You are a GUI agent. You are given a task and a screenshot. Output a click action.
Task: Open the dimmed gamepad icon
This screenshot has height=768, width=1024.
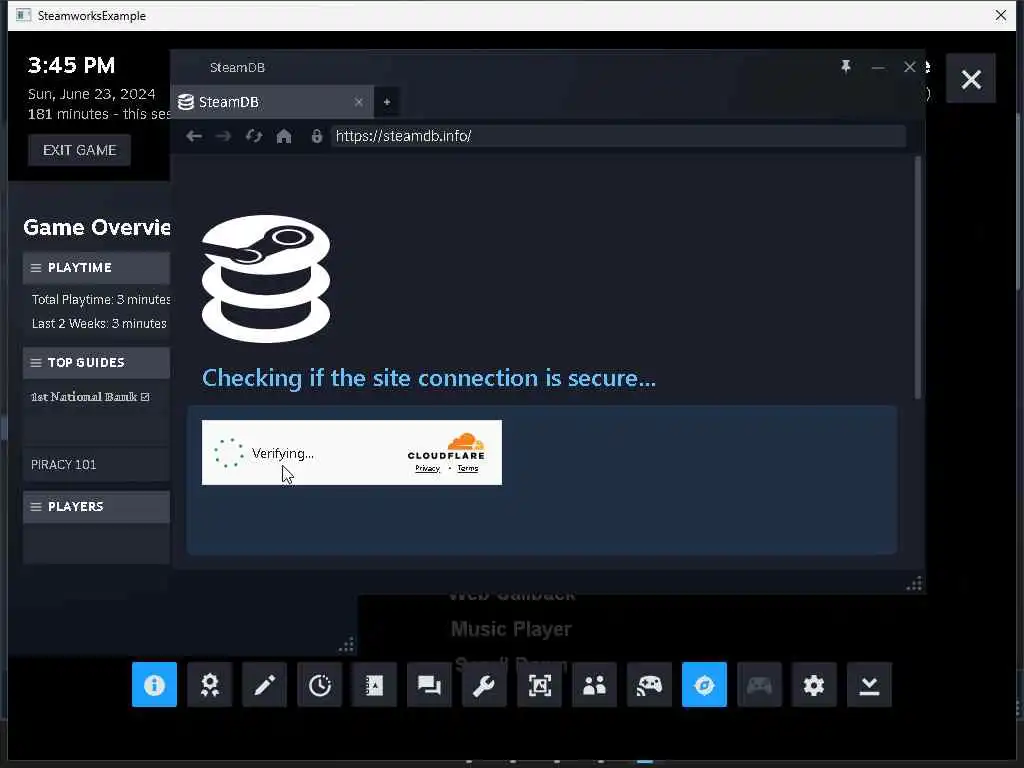pyautogui.click(x=759, y=684)
